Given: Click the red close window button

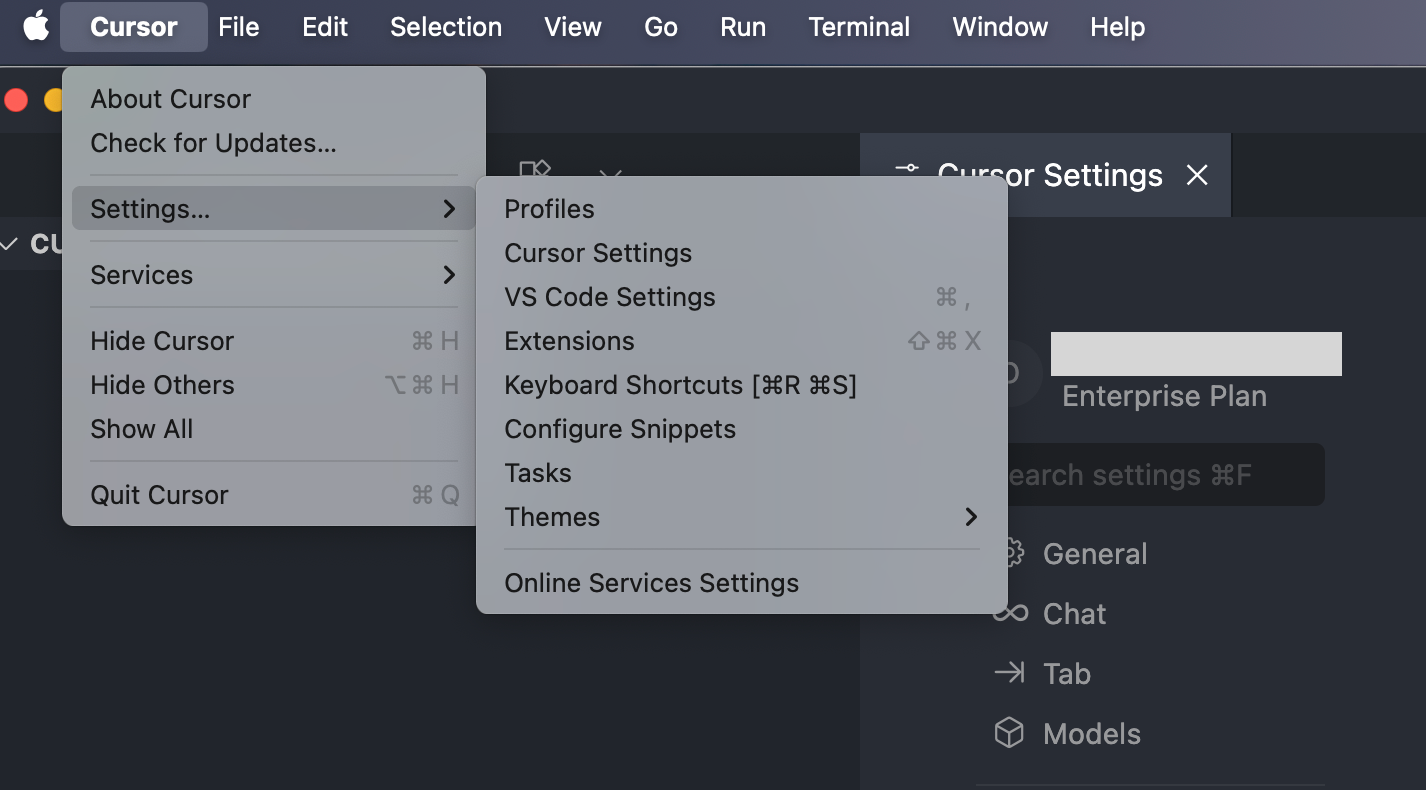Looking at the screenshot, I should click(x=16, y=99).
